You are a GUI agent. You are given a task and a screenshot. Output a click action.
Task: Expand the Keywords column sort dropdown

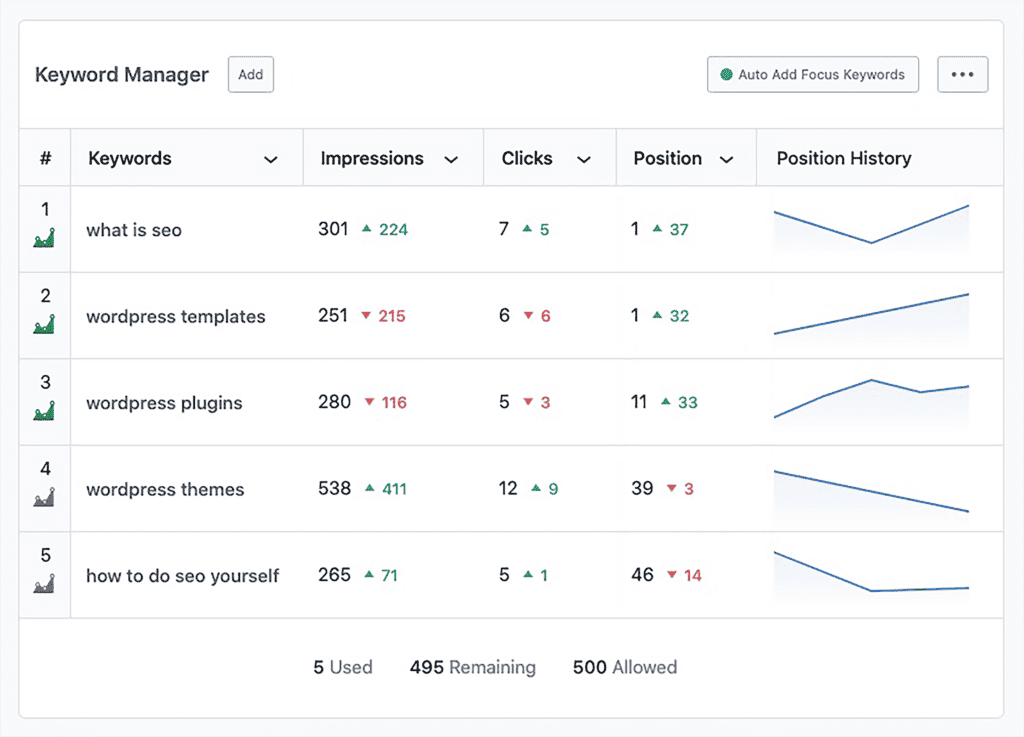(270, 159)
